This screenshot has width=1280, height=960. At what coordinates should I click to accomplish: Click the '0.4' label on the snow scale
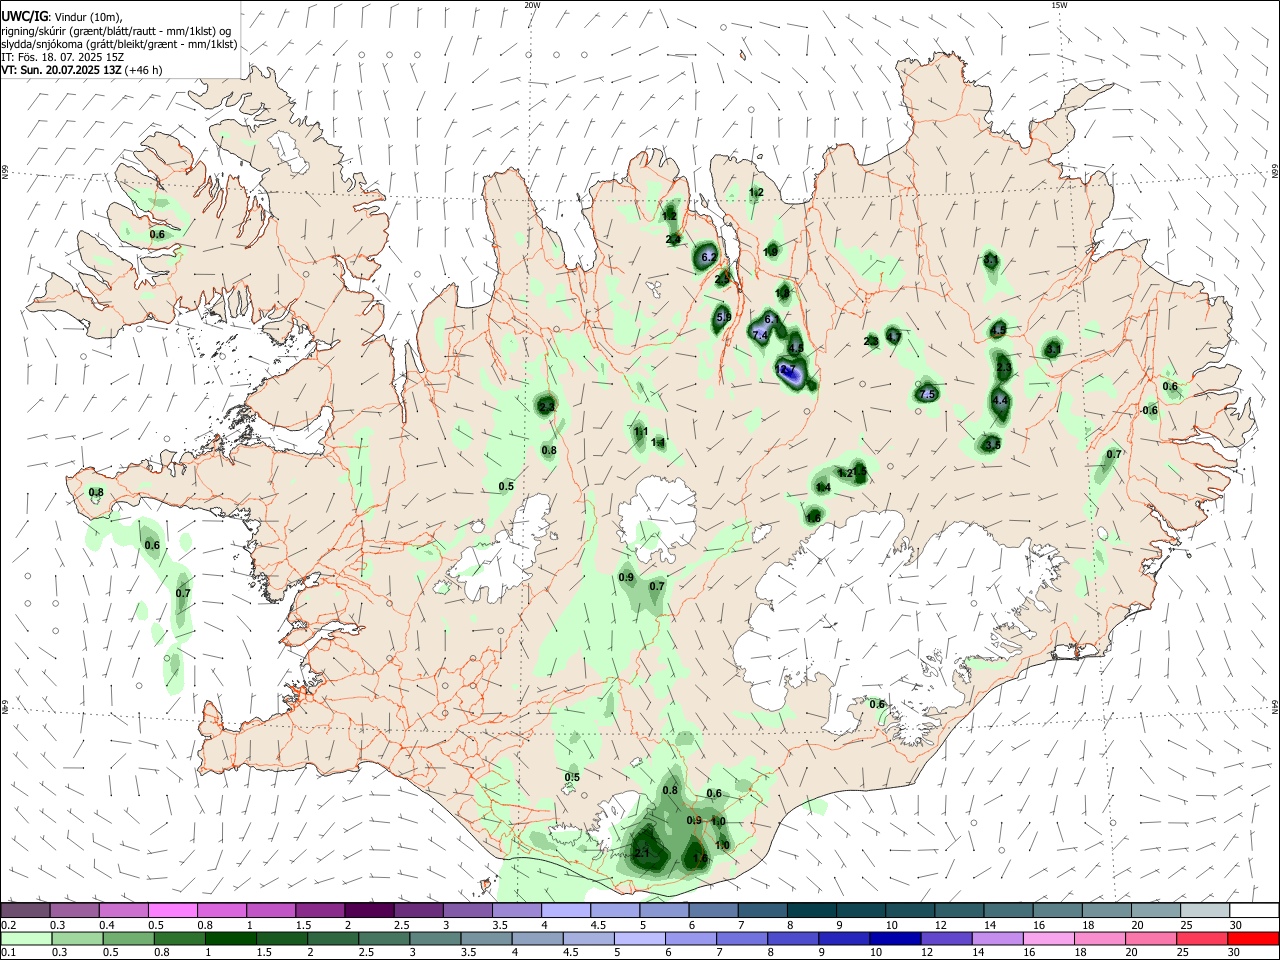coord(106,925)
